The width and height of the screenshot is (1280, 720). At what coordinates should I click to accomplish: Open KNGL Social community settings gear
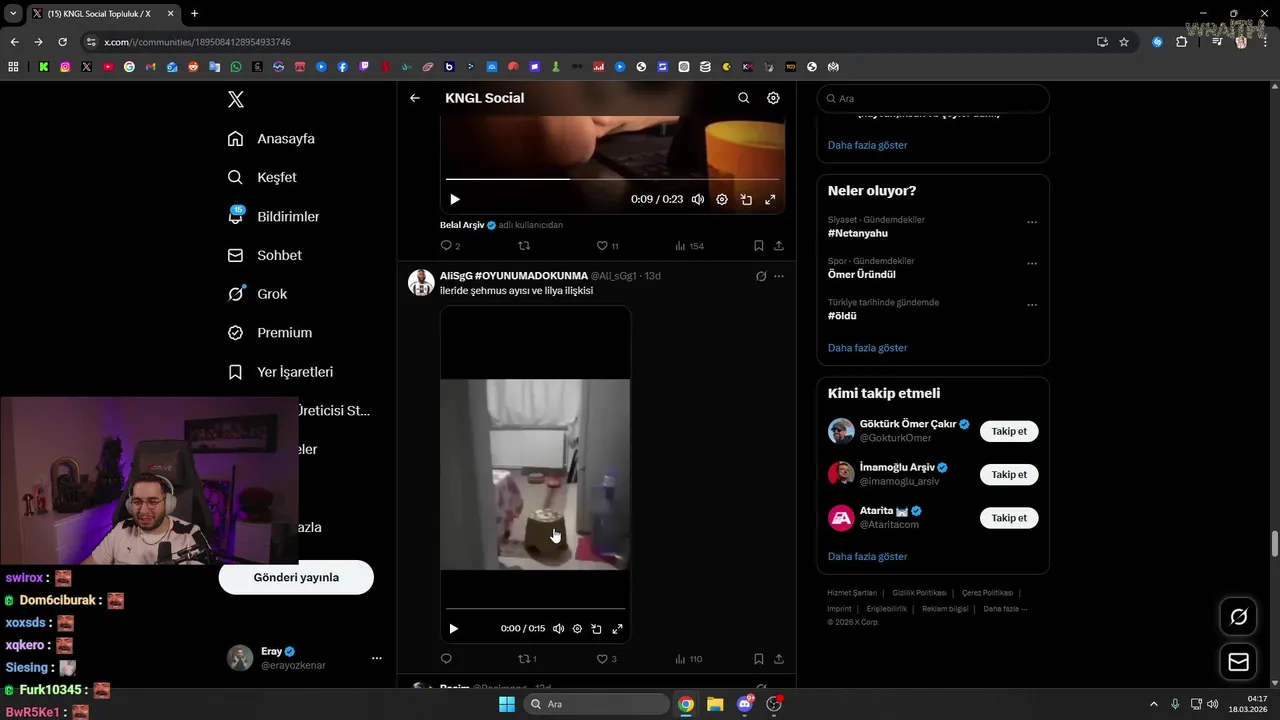pos(773,98)
